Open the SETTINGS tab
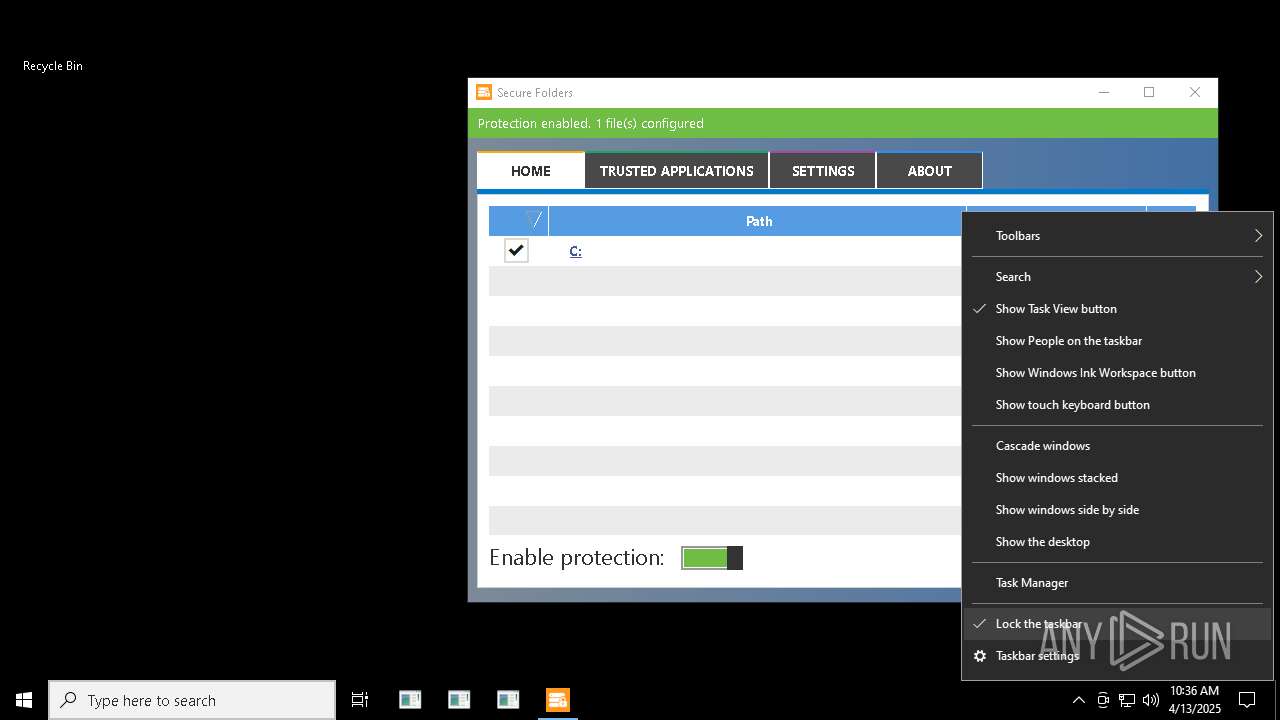 pos(823,171)
